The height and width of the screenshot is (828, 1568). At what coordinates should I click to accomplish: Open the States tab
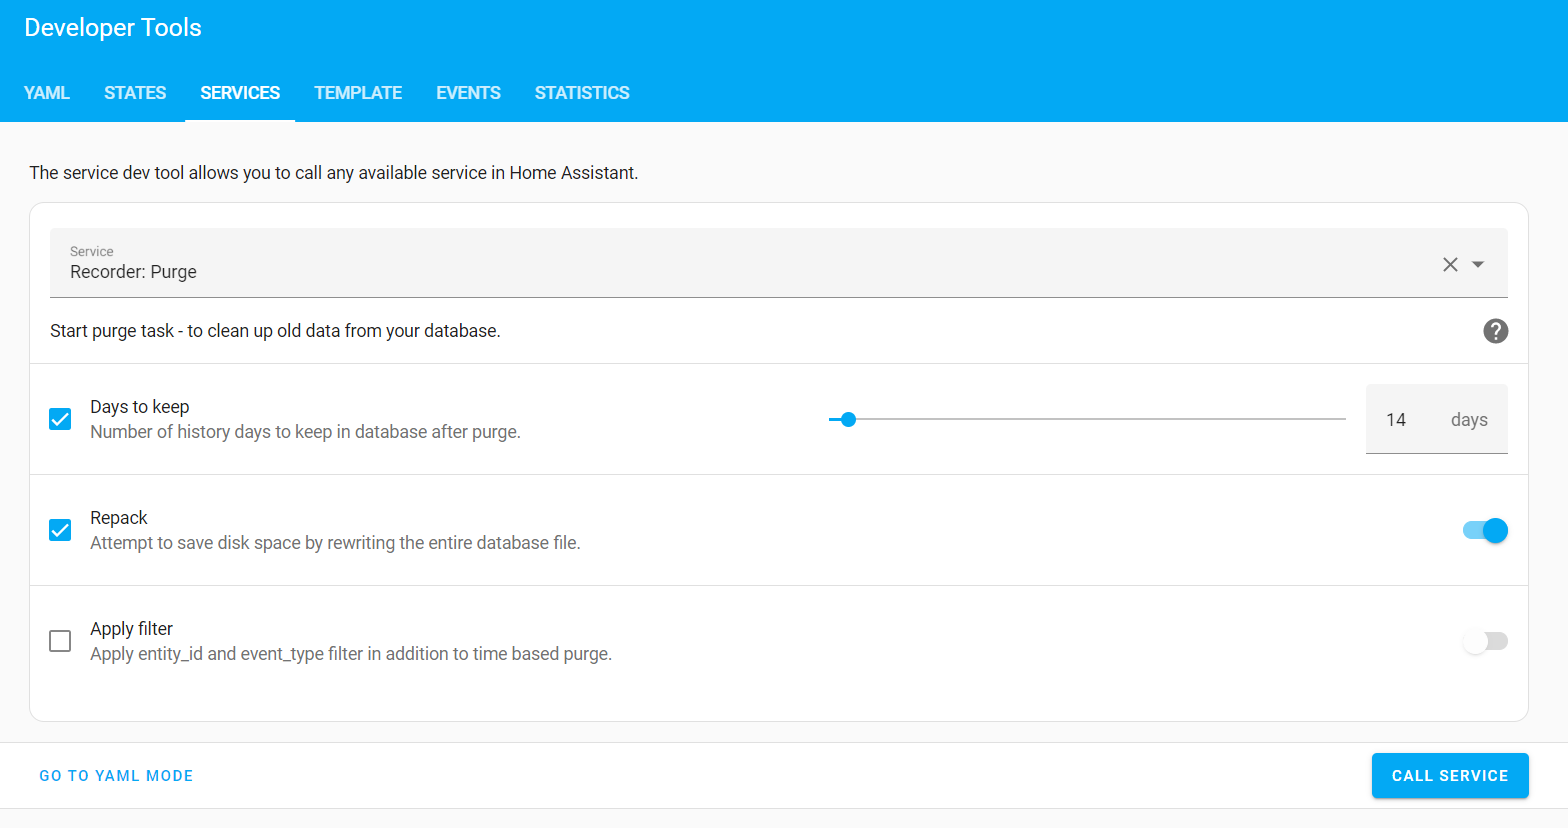[135, 93]
